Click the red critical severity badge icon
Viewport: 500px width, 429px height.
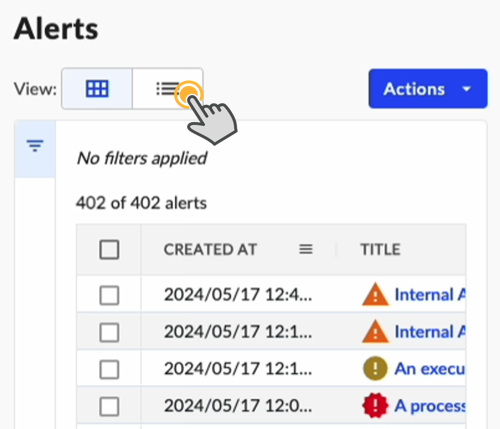[375, 406]
